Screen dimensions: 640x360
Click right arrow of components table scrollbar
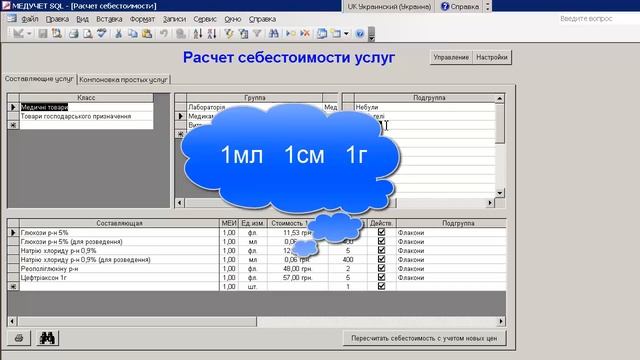point(501,321)
